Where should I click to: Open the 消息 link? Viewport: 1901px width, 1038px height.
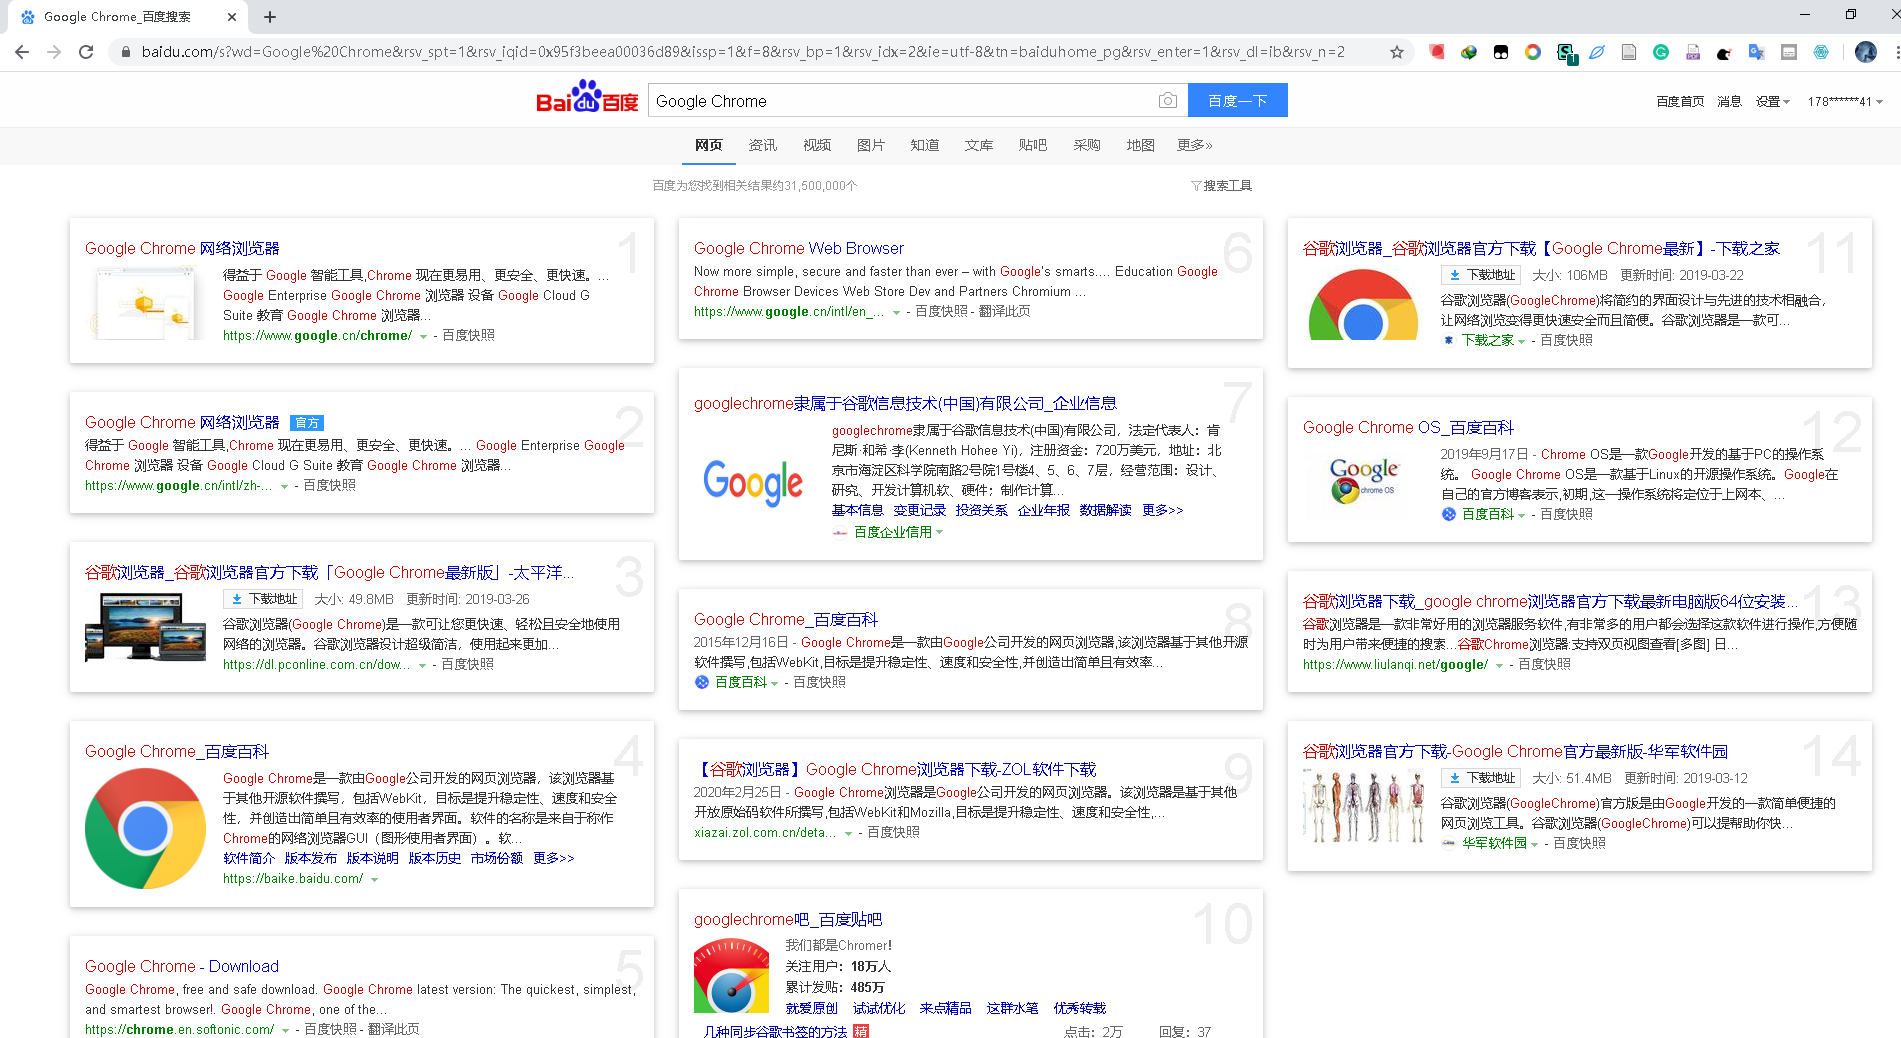[1730, 102]
